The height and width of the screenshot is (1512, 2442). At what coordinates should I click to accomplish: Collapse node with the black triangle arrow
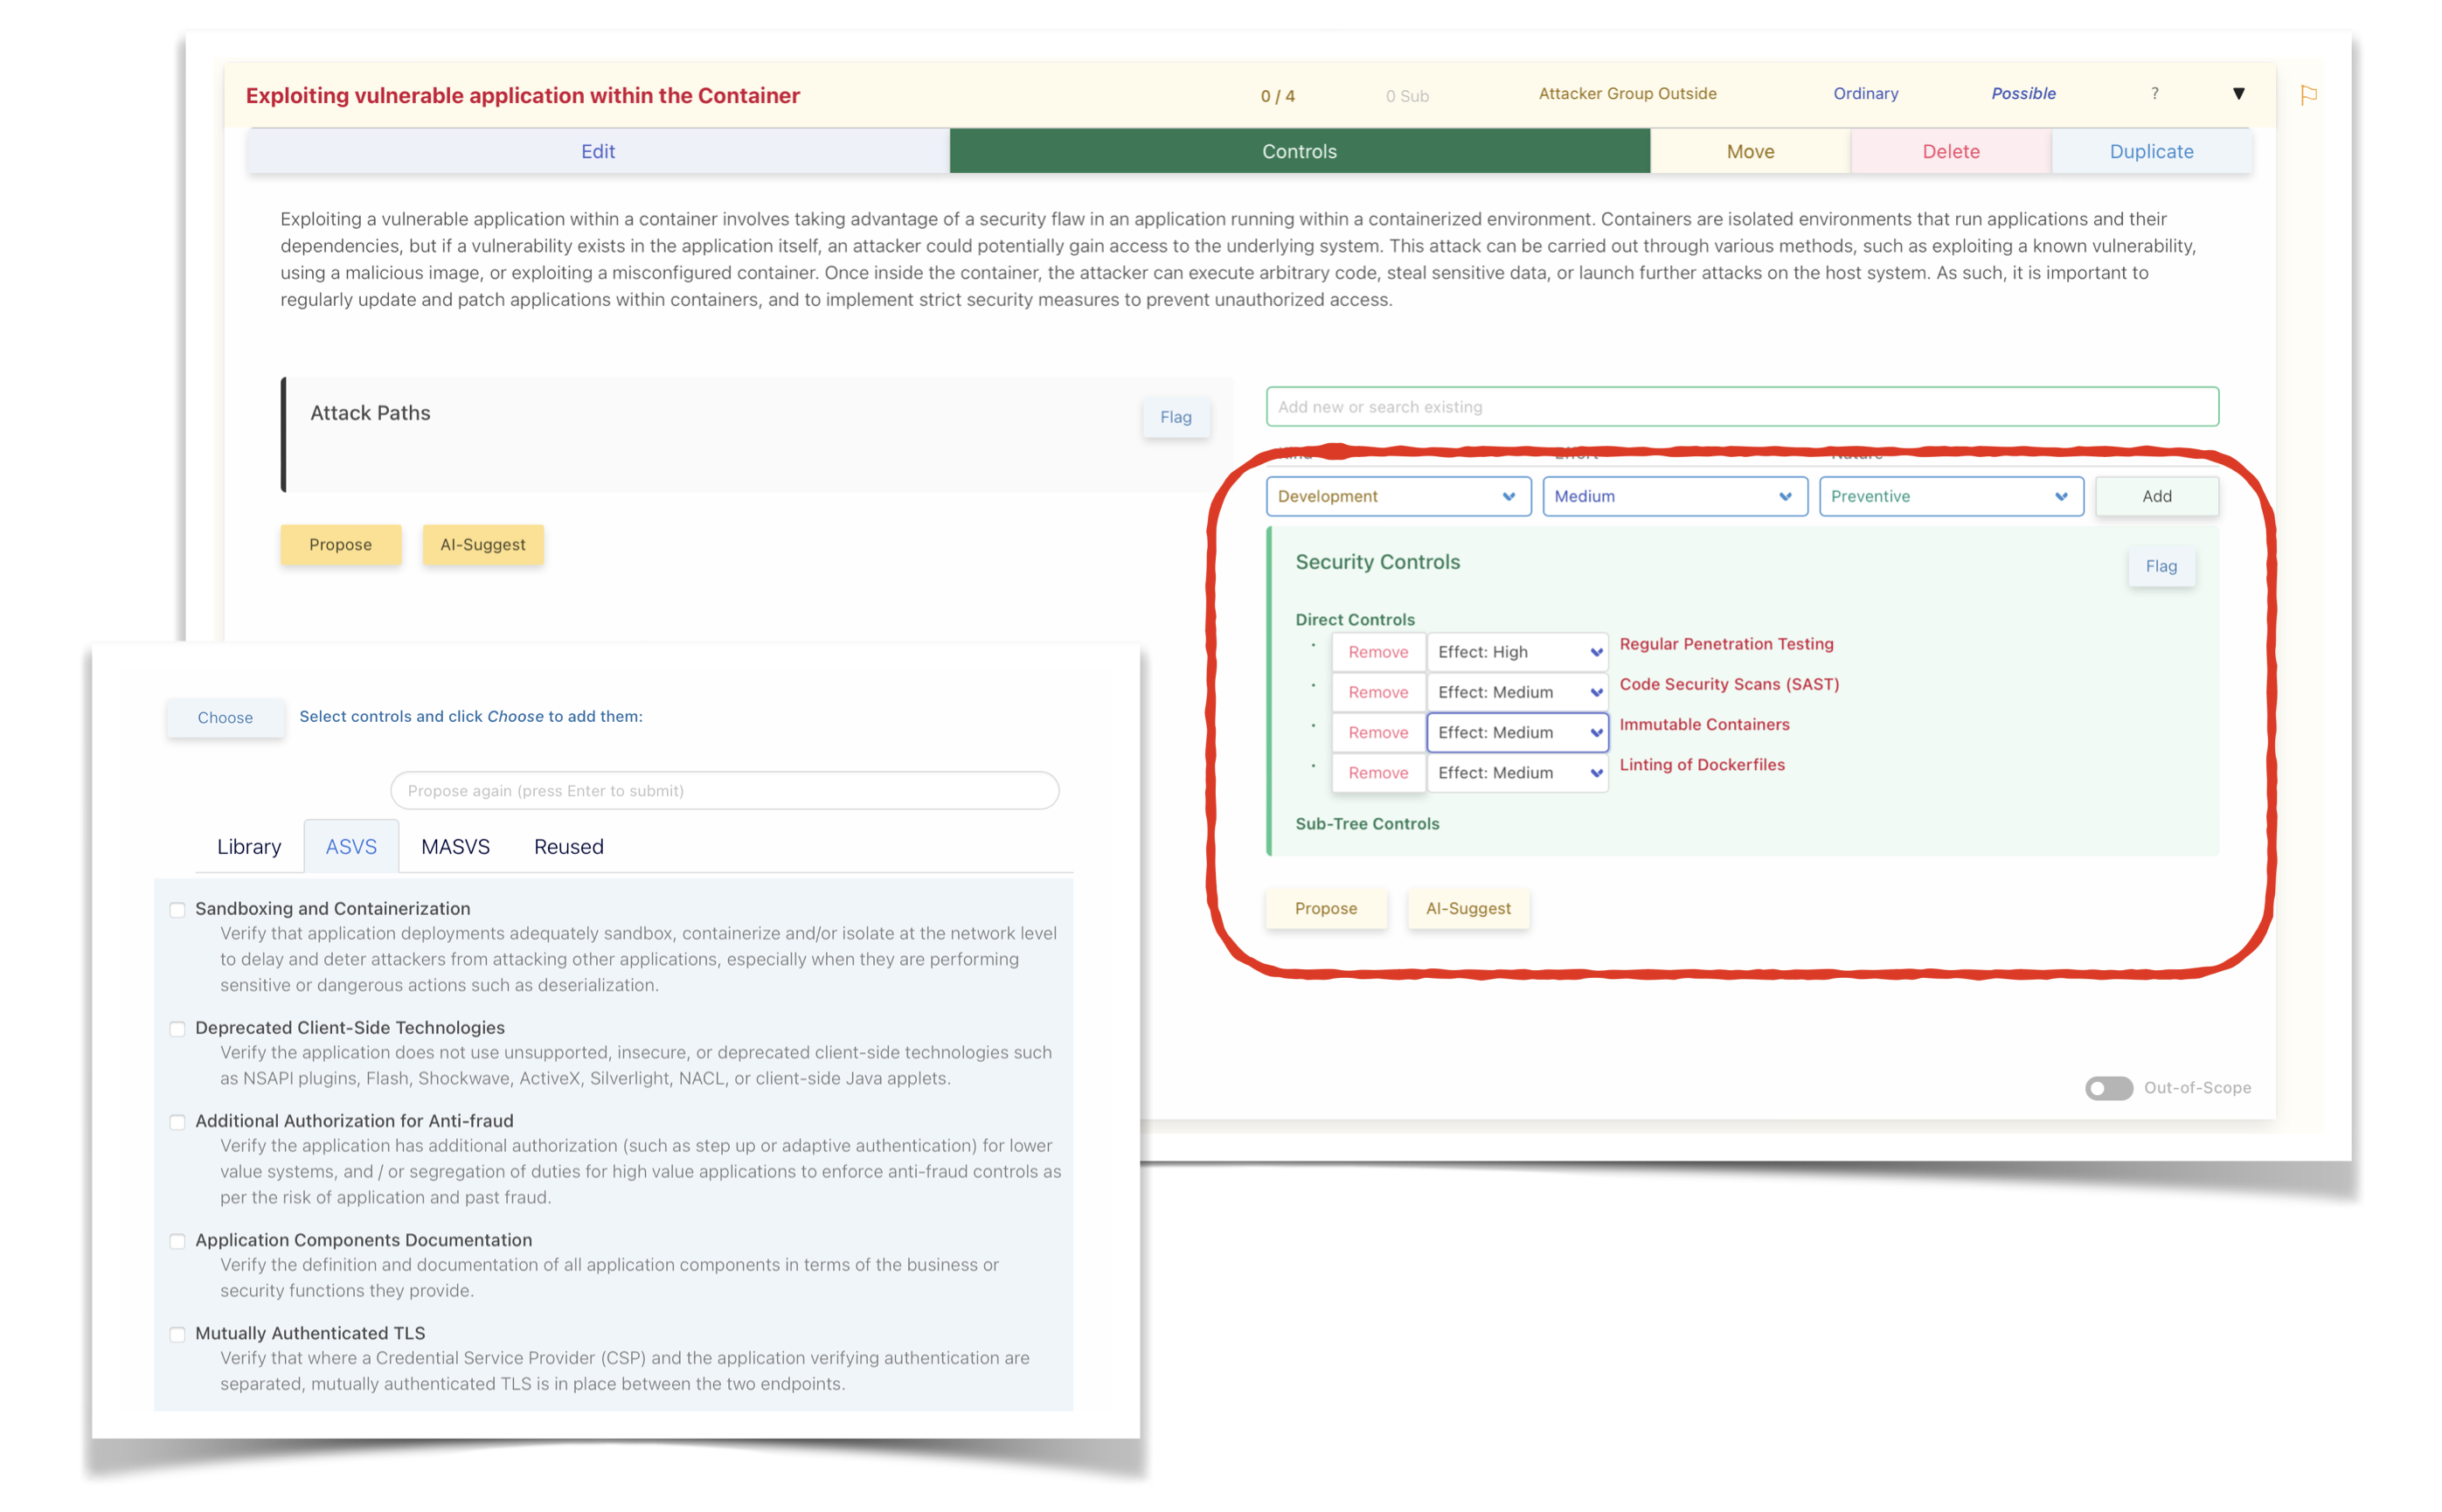pyautogui.click(x=2238, y=94)
